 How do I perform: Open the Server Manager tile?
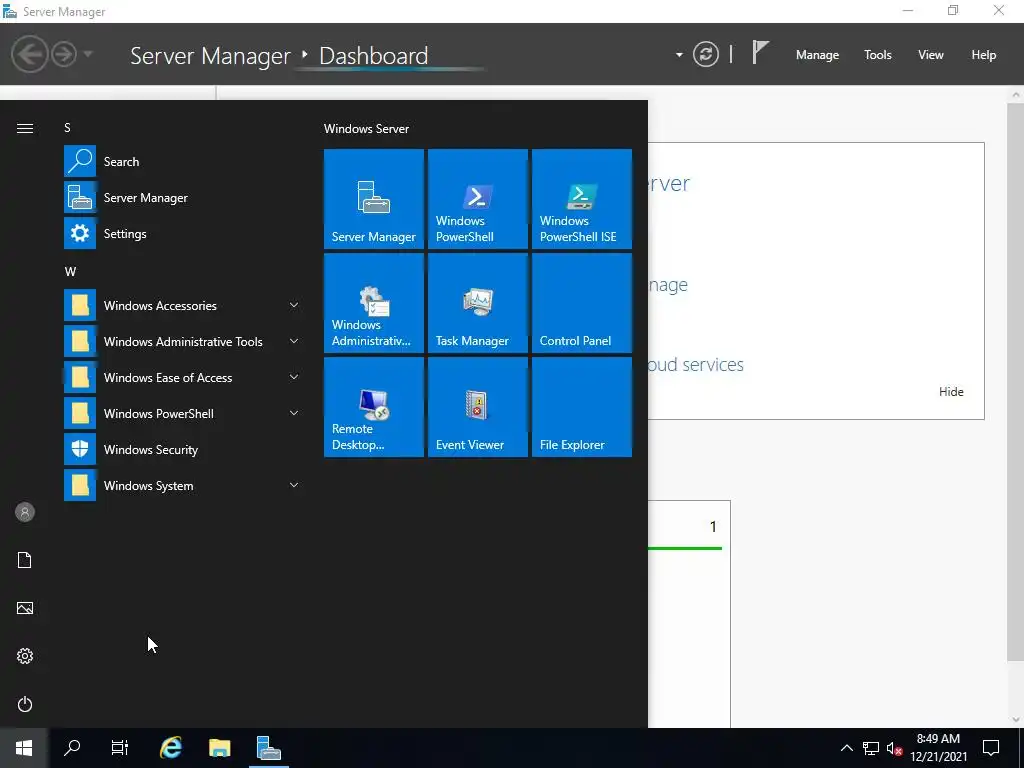click(x=374, y=199)
